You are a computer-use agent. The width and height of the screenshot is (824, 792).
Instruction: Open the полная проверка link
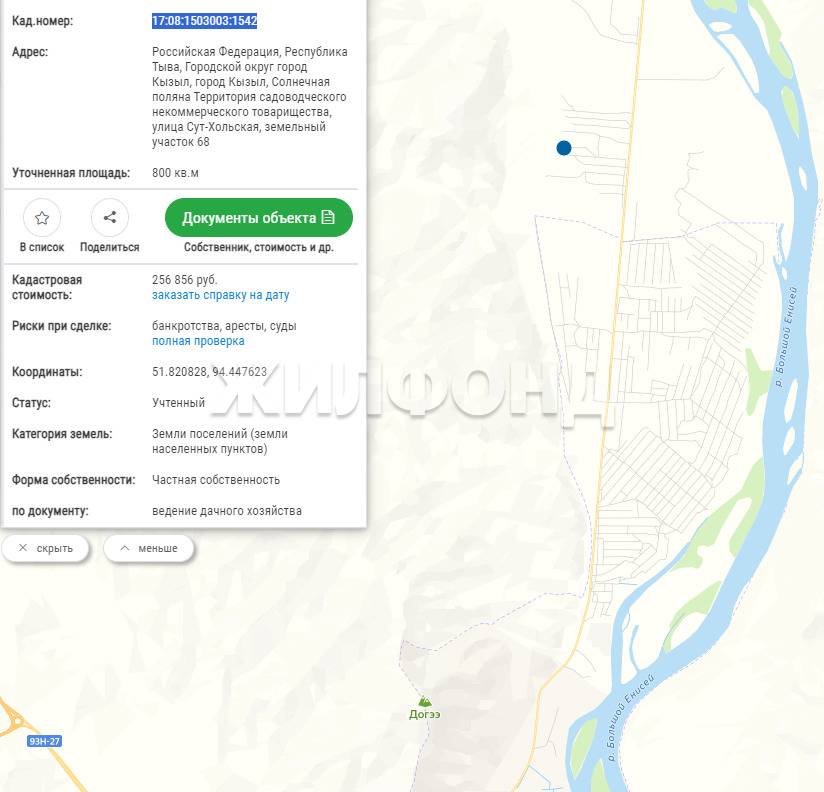coord(198,341)
